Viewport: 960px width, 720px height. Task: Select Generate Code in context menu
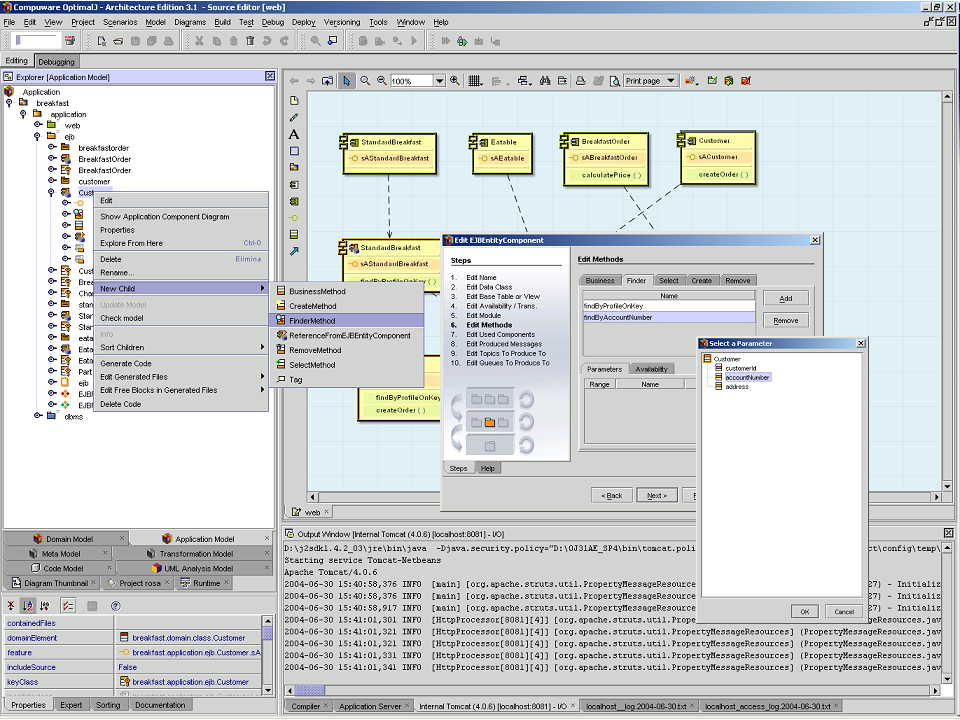point(181,363)
